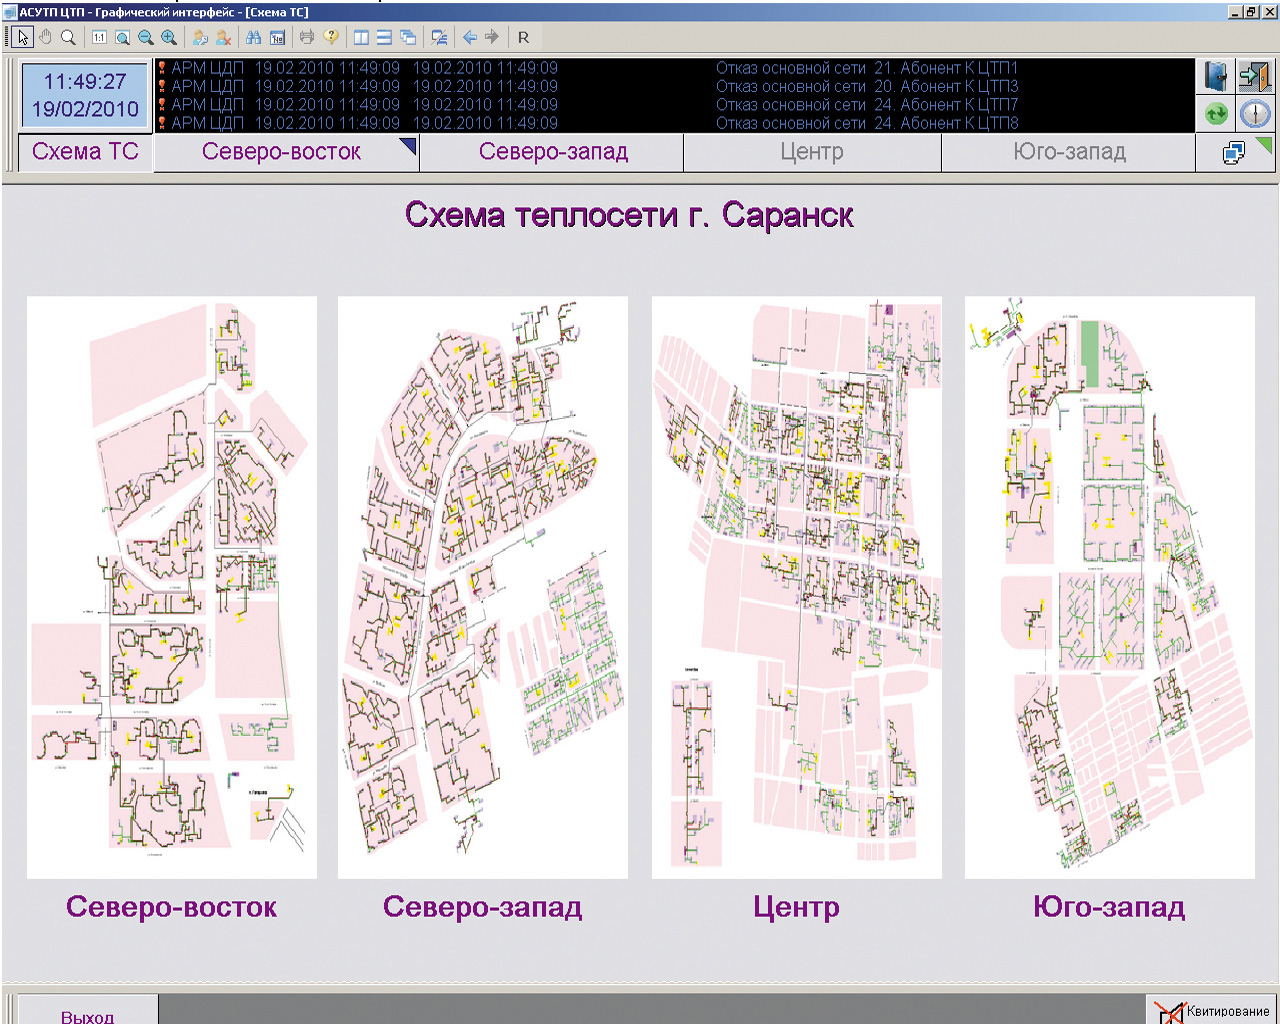Open the Юго-запад tab
The height and width of the screenshot is (1024, 1280).
(1068, 152)
